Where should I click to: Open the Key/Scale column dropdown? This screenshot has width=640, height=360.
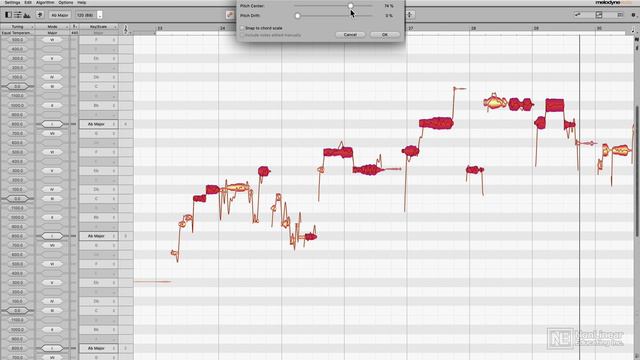98,27
